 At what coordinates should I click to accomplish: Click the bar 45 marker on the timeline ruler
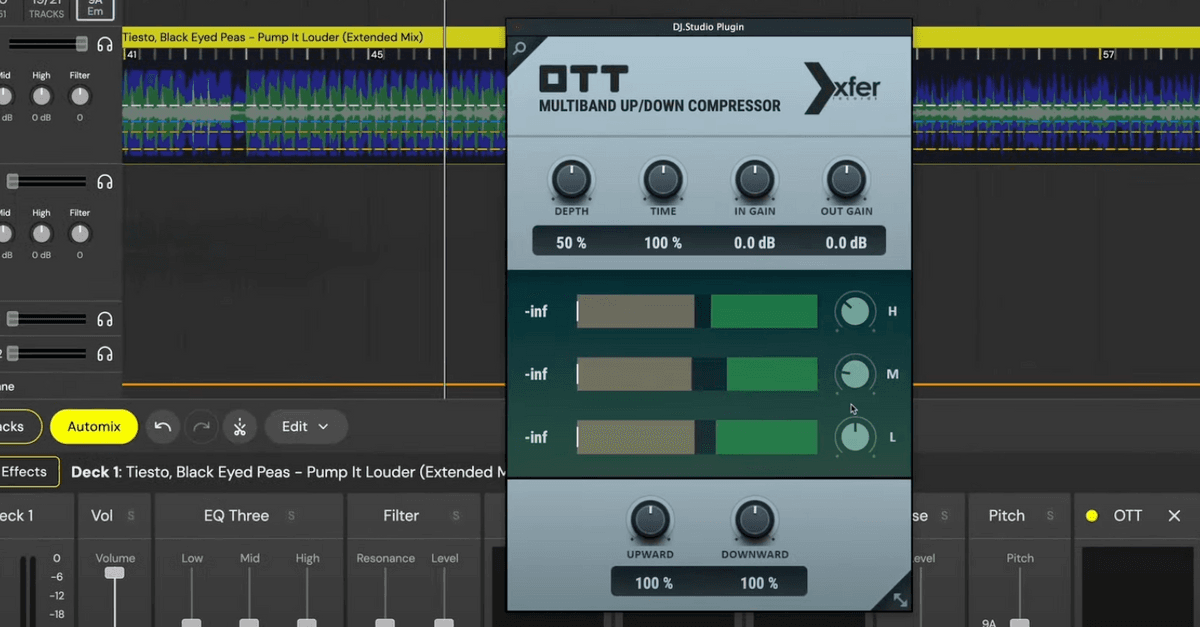[x=377, y=55]
